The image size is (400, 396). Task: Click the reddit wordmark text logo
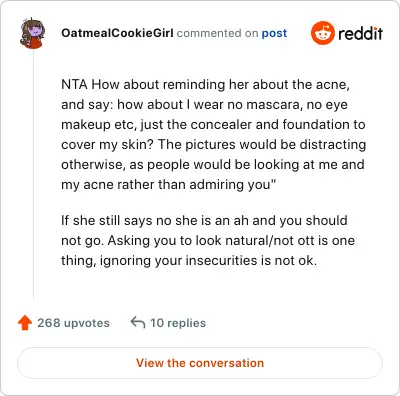360,33
